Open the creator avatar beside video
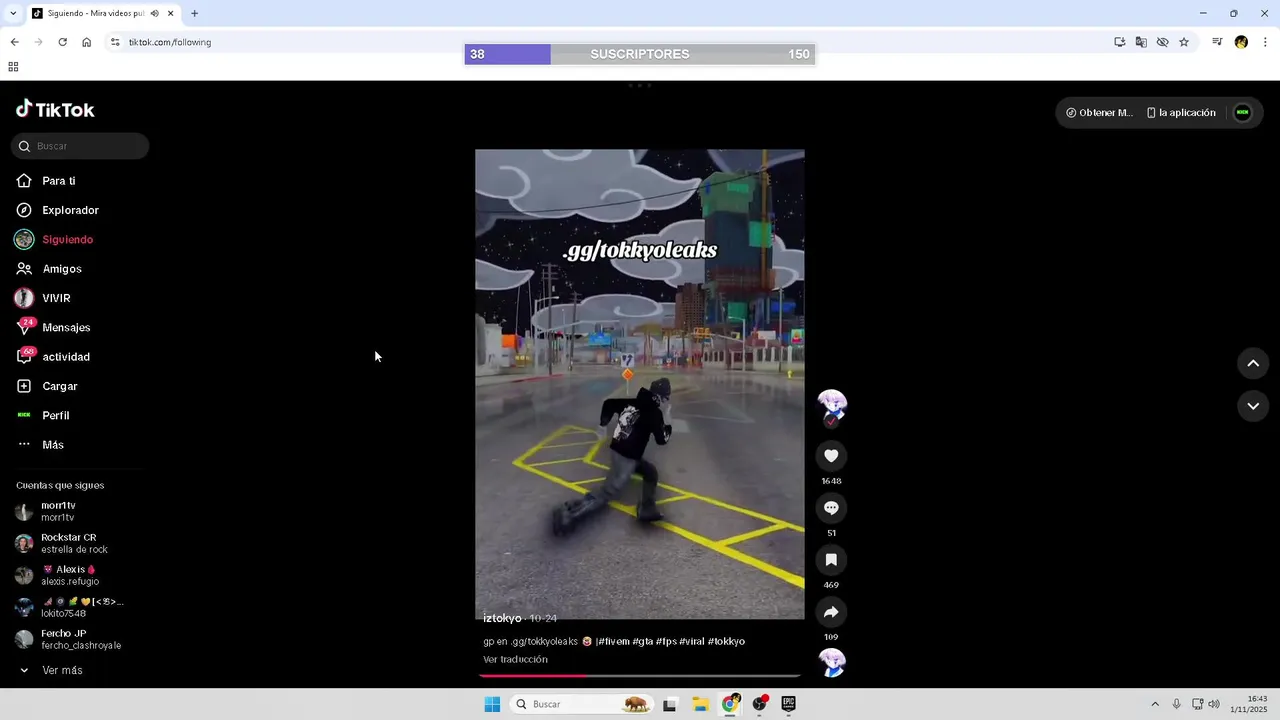This screenshot has height=720, width=1280. coord(832,405)
